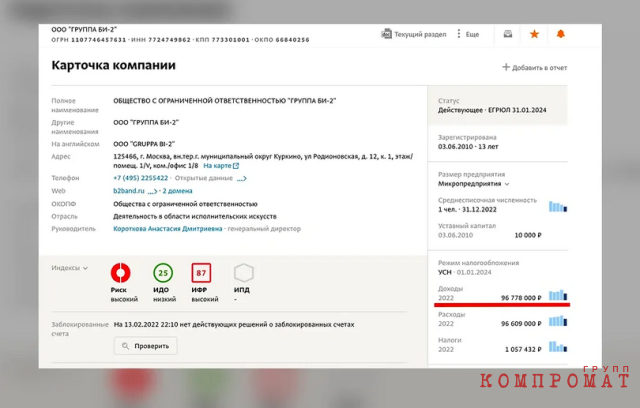The height and width of the screenshot is (408, 640).
Task: Click 'Добавить в отчет' plus button
Action: (534, 67)
